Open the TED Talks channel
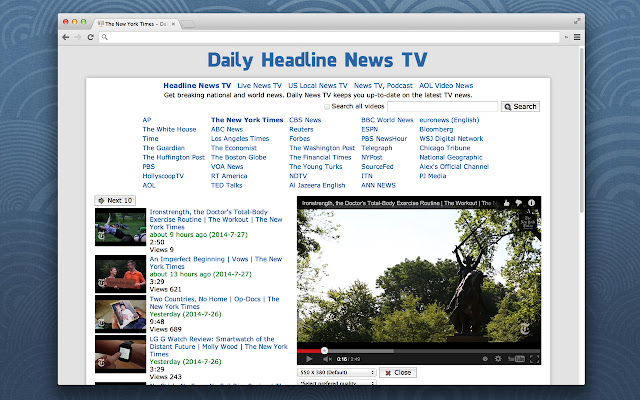The width and height of the screenshot is (640, 400). pyautogui.click(x=227, y=185)
